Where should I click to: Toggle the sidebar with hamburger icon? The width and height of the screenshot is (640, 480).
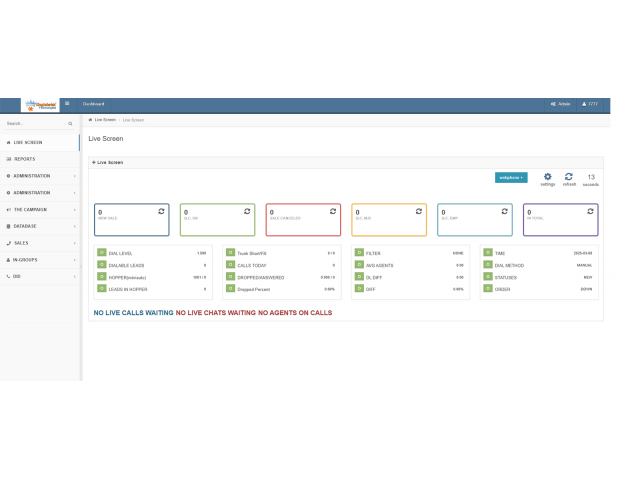(x=67, y=103)
